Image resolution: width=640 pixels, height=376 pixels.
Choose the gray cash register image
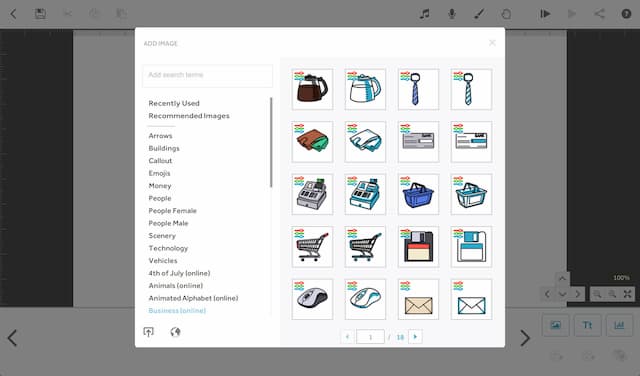(312, 194)
